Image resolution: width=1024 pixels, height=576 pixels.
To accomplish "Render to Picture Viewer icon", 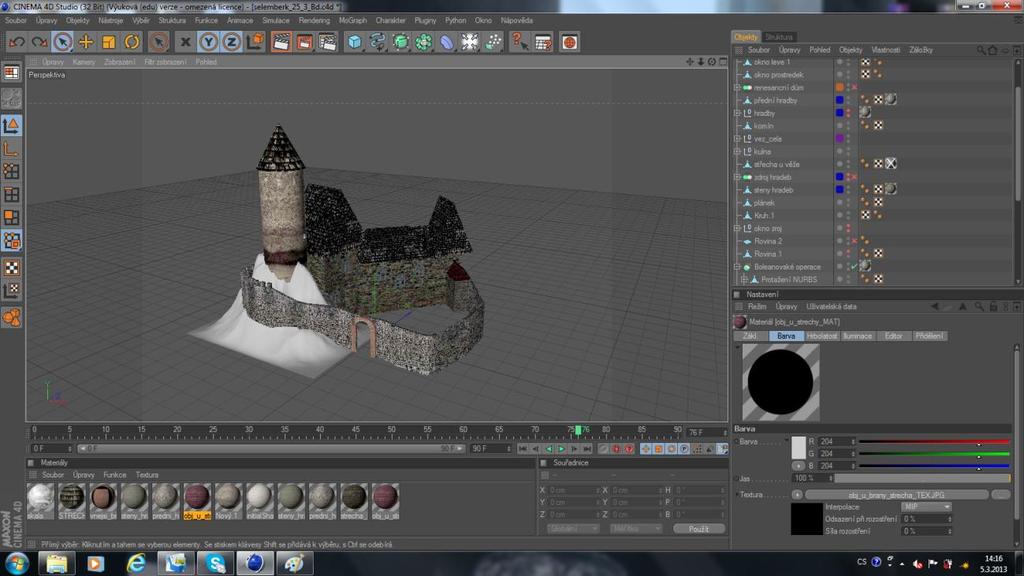I will tap(304, 42).
